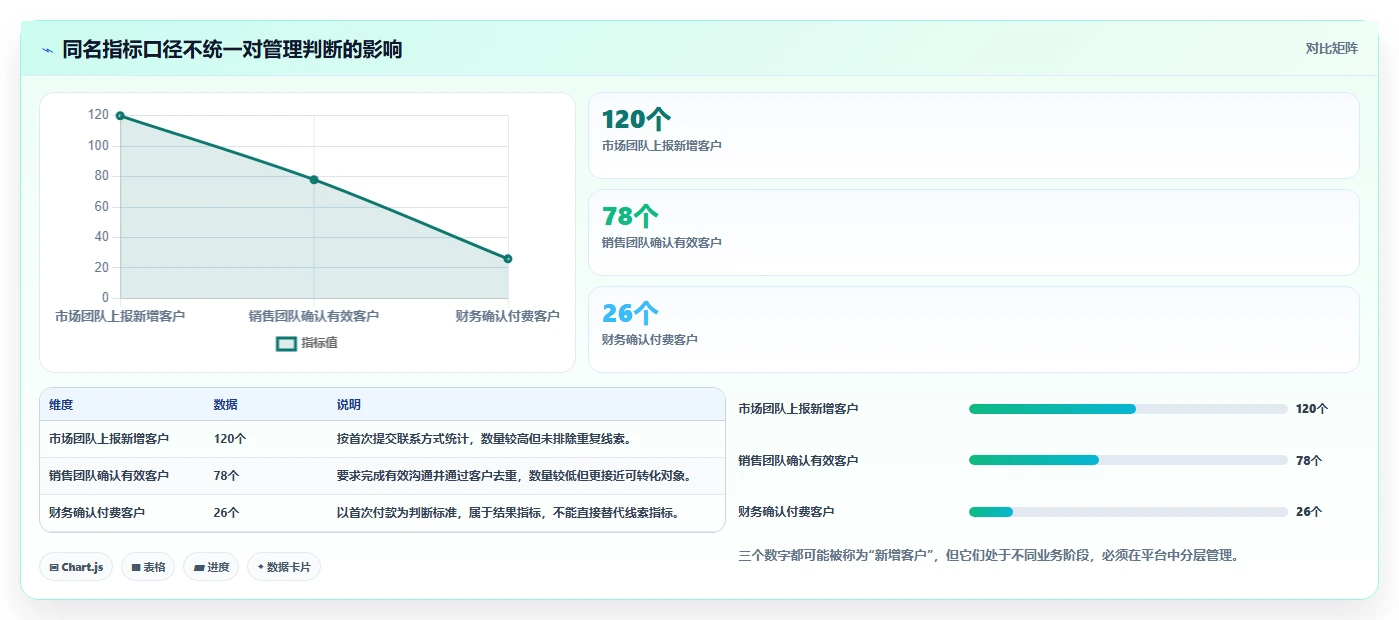Click the panel title 同名指标口径不统一对管理判断的影响
This screenshot has height=620, width=1399.
[x=232, y=49]
